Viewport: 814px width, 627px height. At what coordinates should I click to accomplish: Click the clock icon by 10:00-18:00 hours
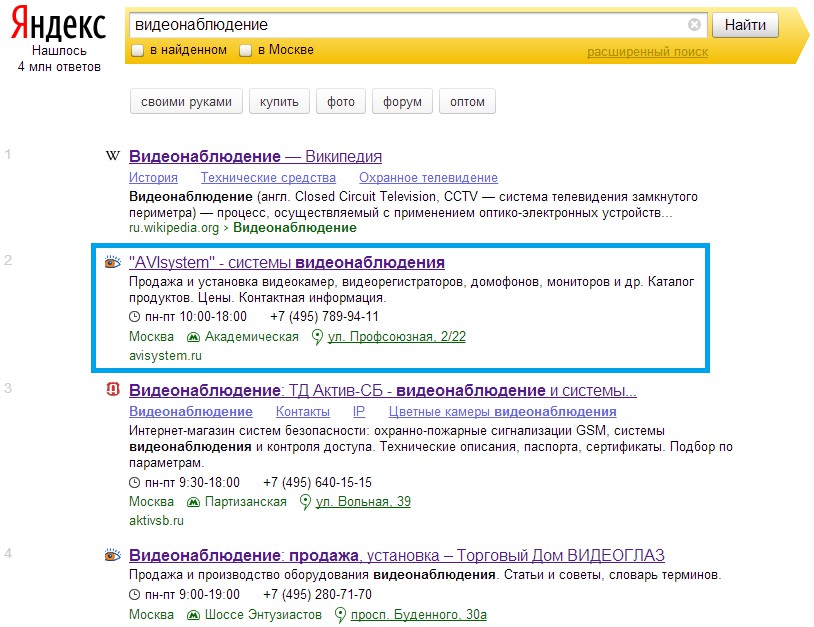[134, 316]
